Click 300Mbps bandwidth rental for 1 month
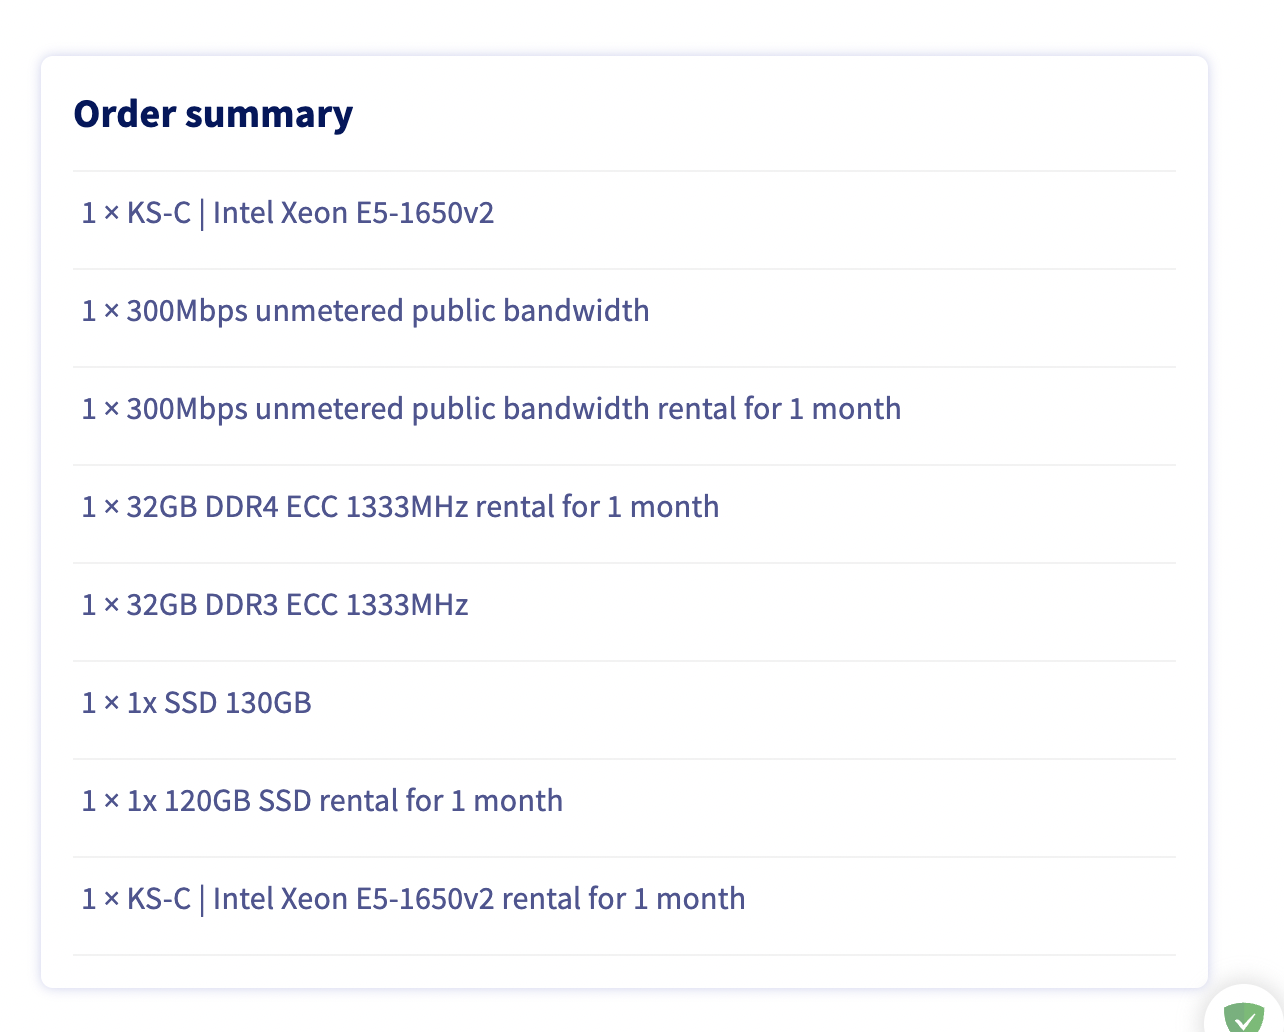Screen dimensions: 1284x1032 coord(624,409)
